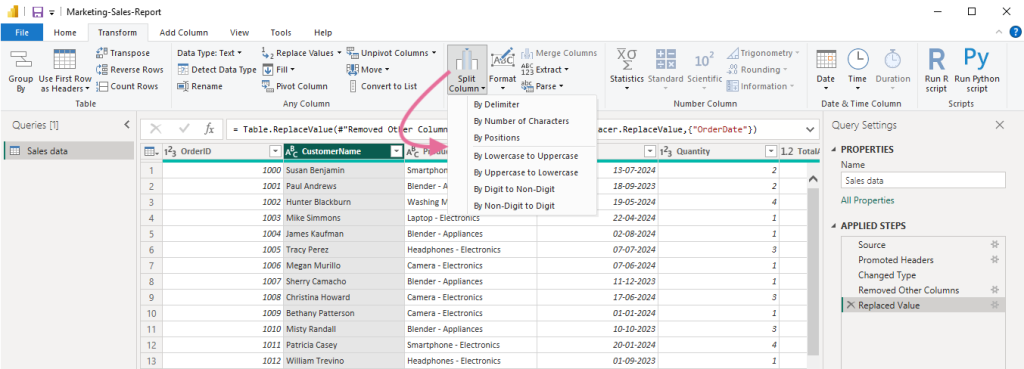Open the Fill dropdown
This screenshot has height=369, width=1024.
coord(279,69)
